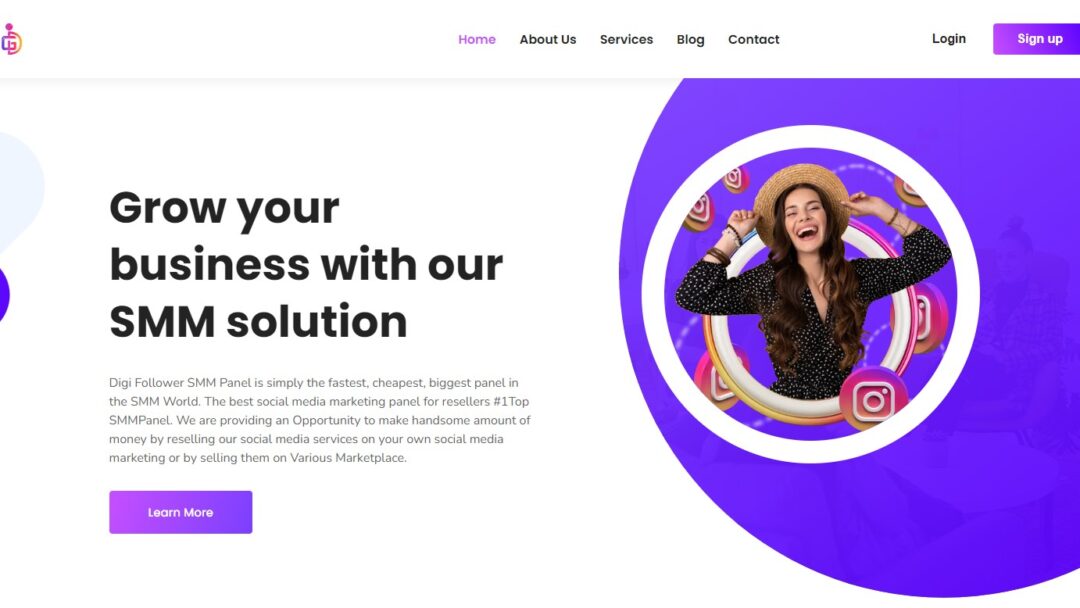Screen dimensions: 1080x608
Task: Select Contact in the navigation bar
Action: (754, 39)
